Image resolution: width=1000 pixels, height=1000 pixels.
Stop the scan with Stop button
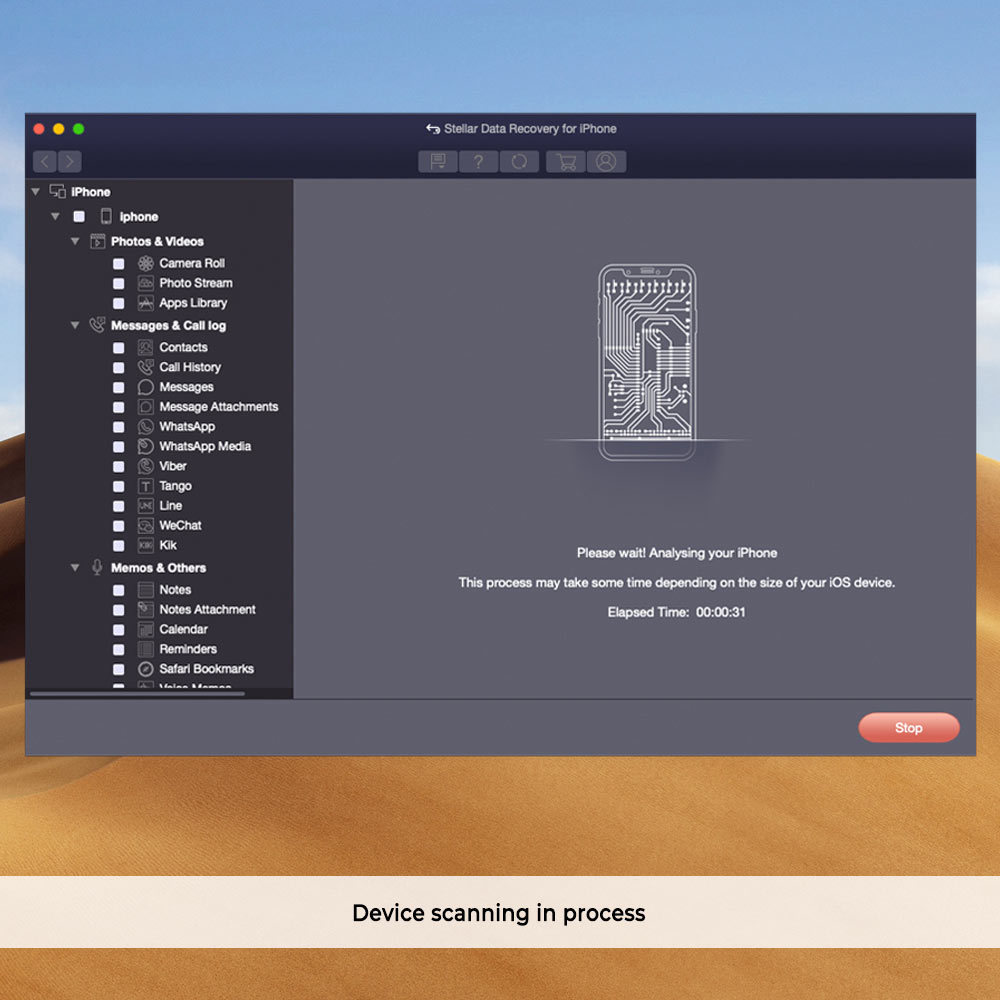tap(909, 728)
